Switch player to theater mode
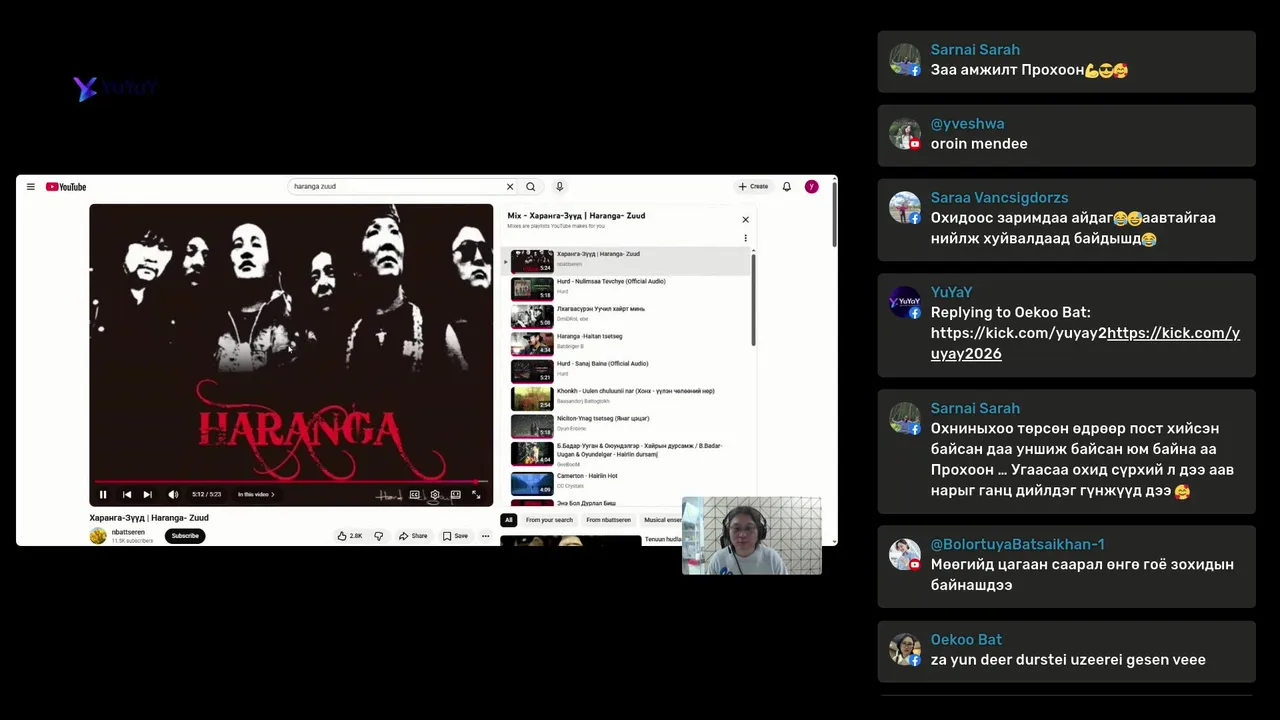The image size is (1280, 720). click(x=455, y=494)
